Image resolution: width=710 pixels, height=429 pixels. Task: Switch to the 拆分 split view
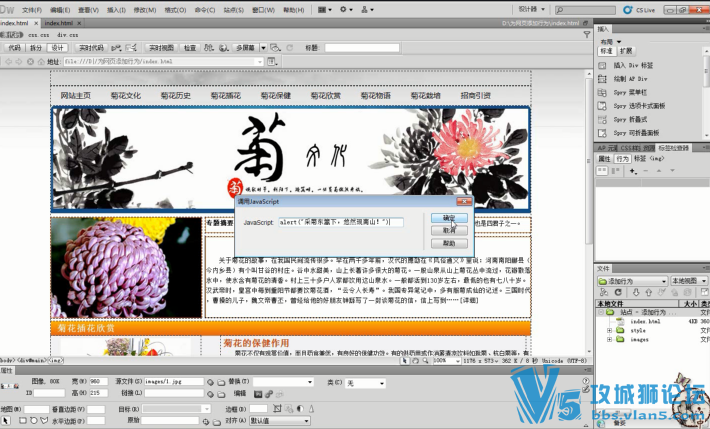[x=36, y=48]
